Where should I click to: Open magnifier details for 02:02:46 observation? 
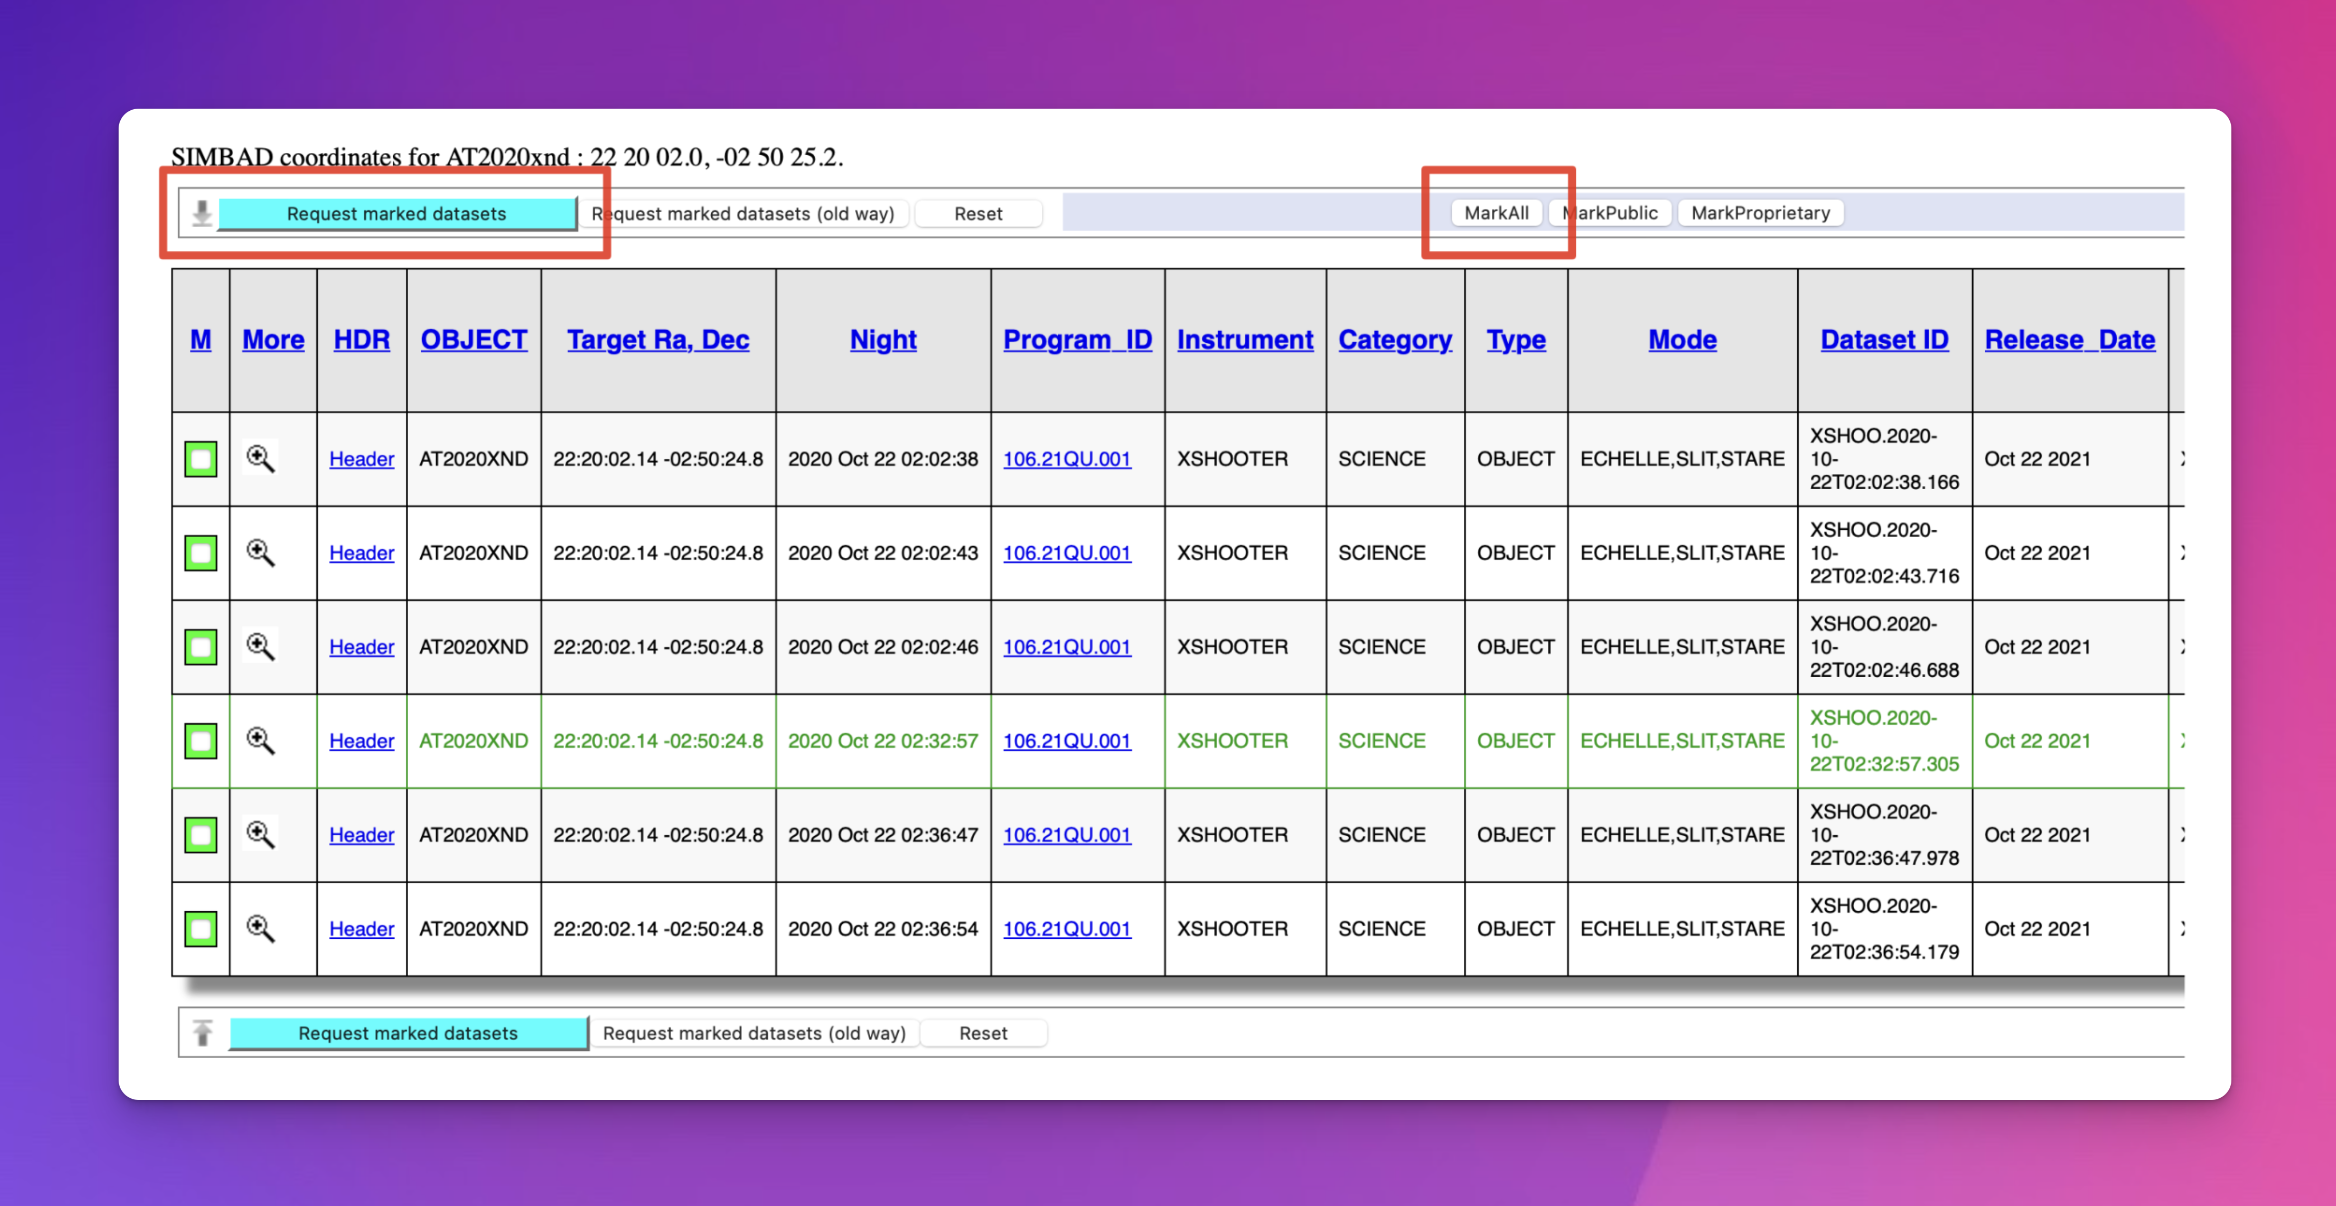[x=261, y=647]
